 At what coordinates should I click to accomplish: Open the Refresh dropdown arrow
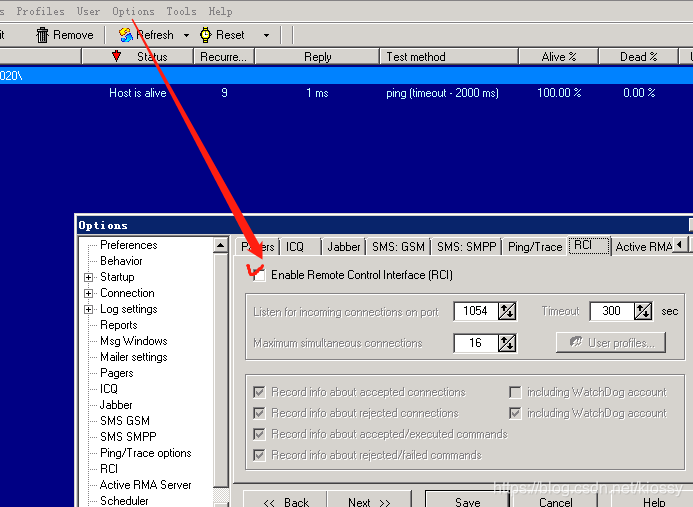(186, 35)
